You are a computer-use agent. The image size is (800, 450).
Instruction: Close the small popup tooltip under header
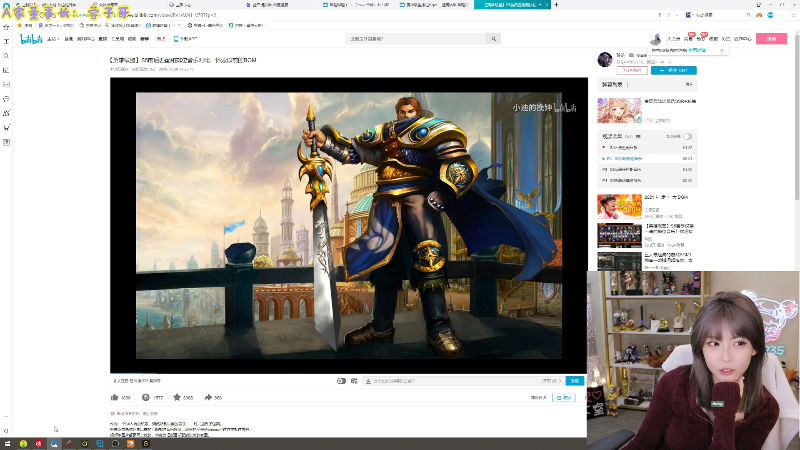point(721,51)
